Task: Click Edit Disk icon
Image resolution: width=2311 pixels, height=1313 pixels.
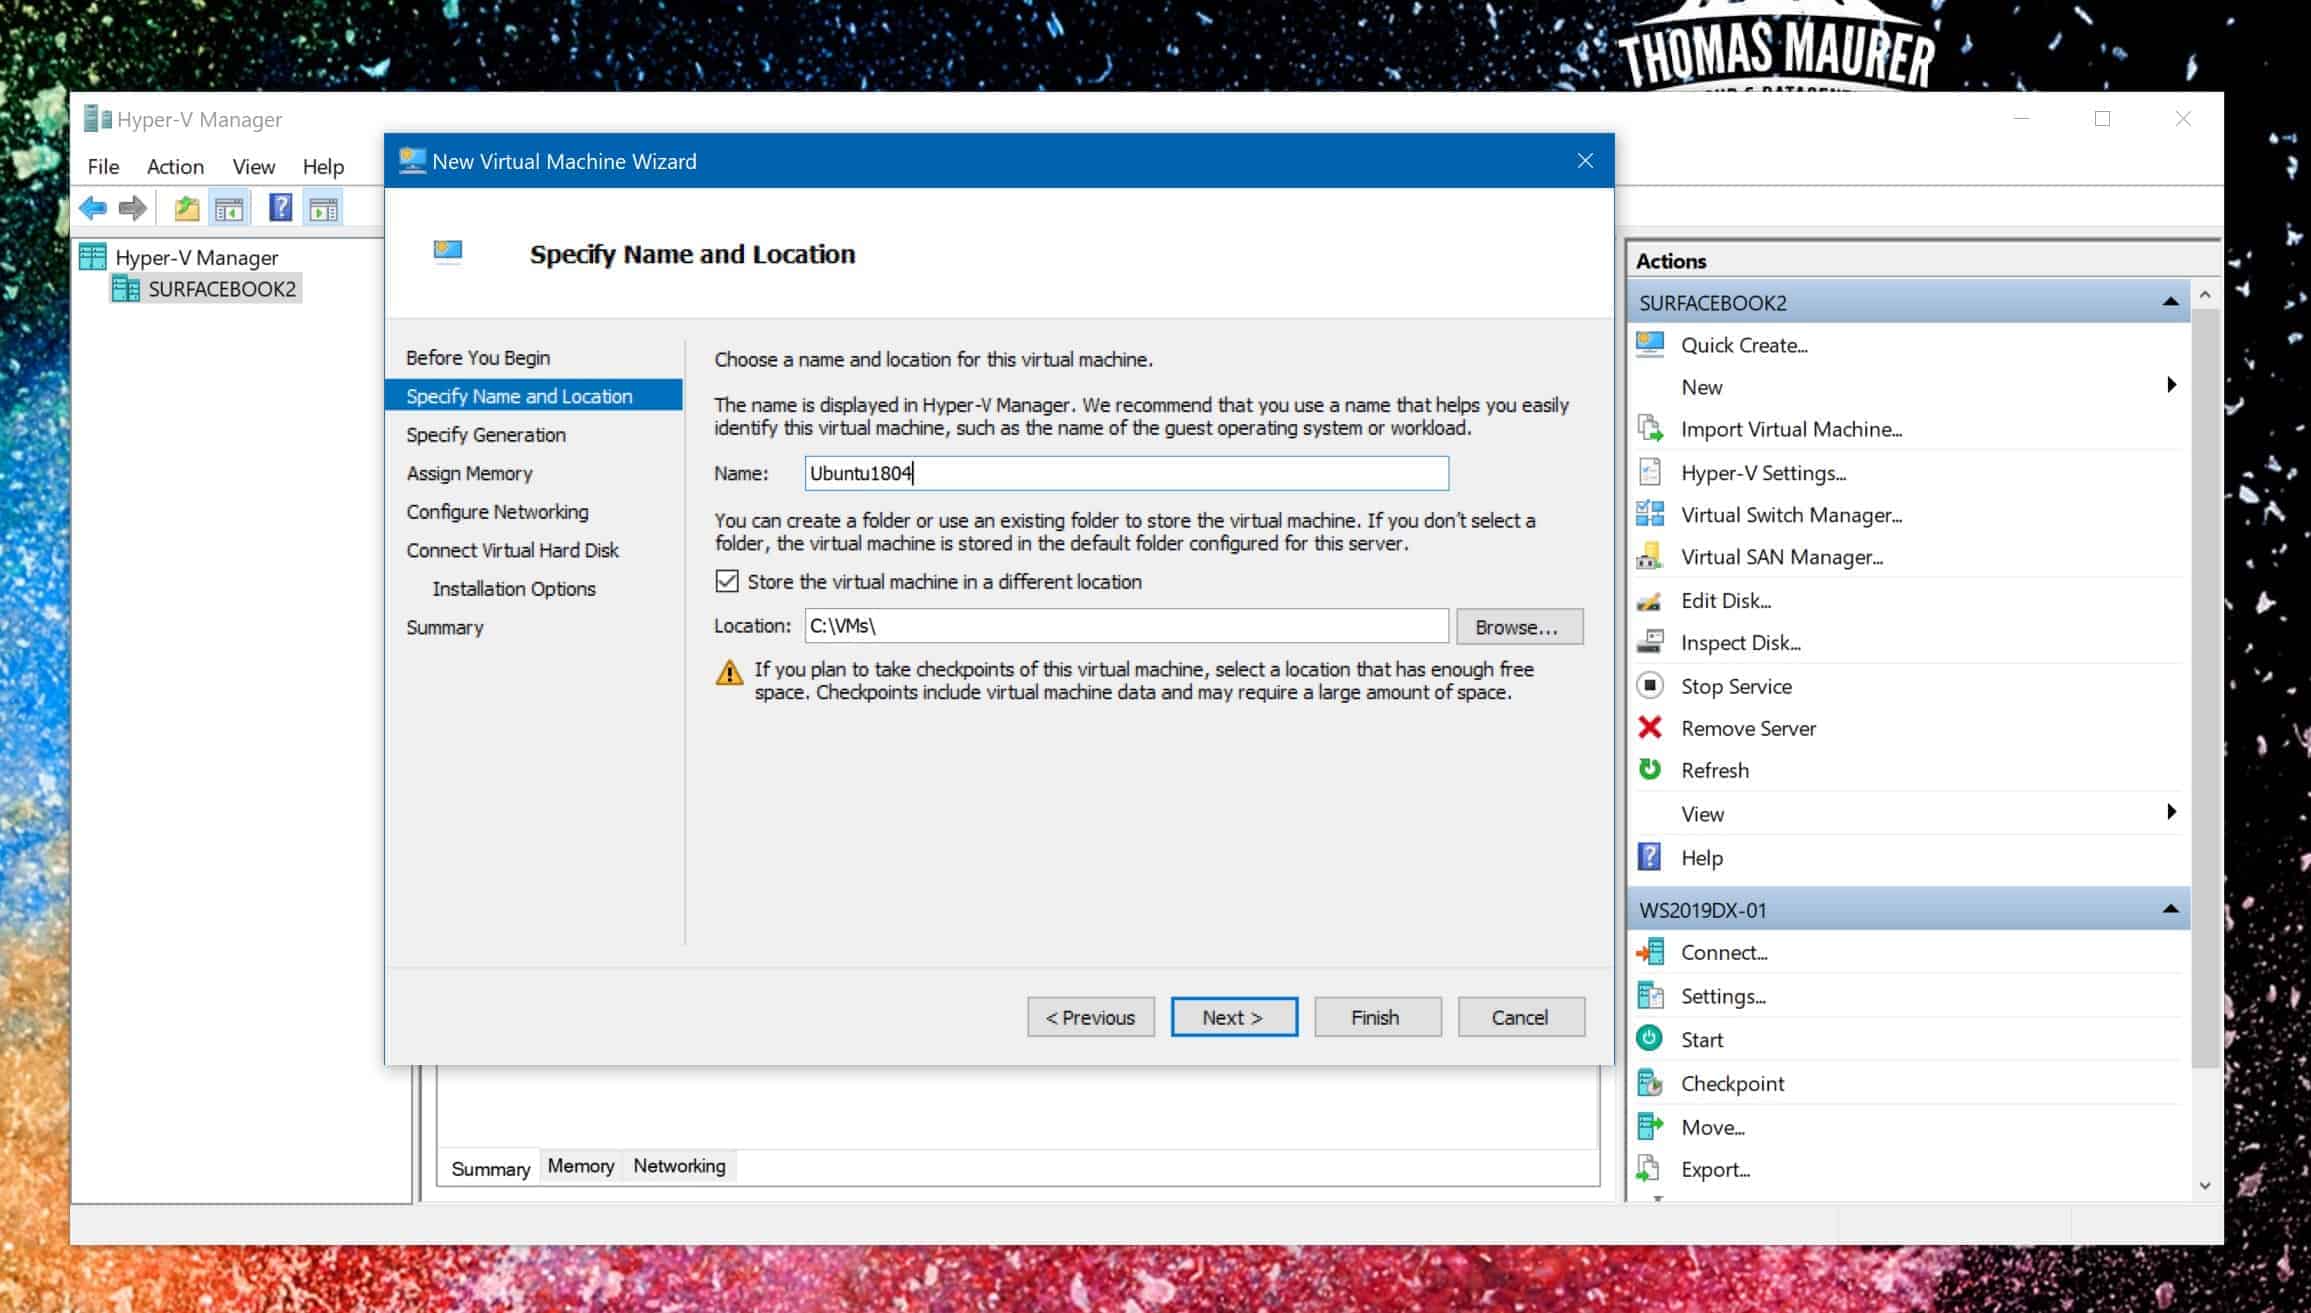Action: (x=1651, y=600)
